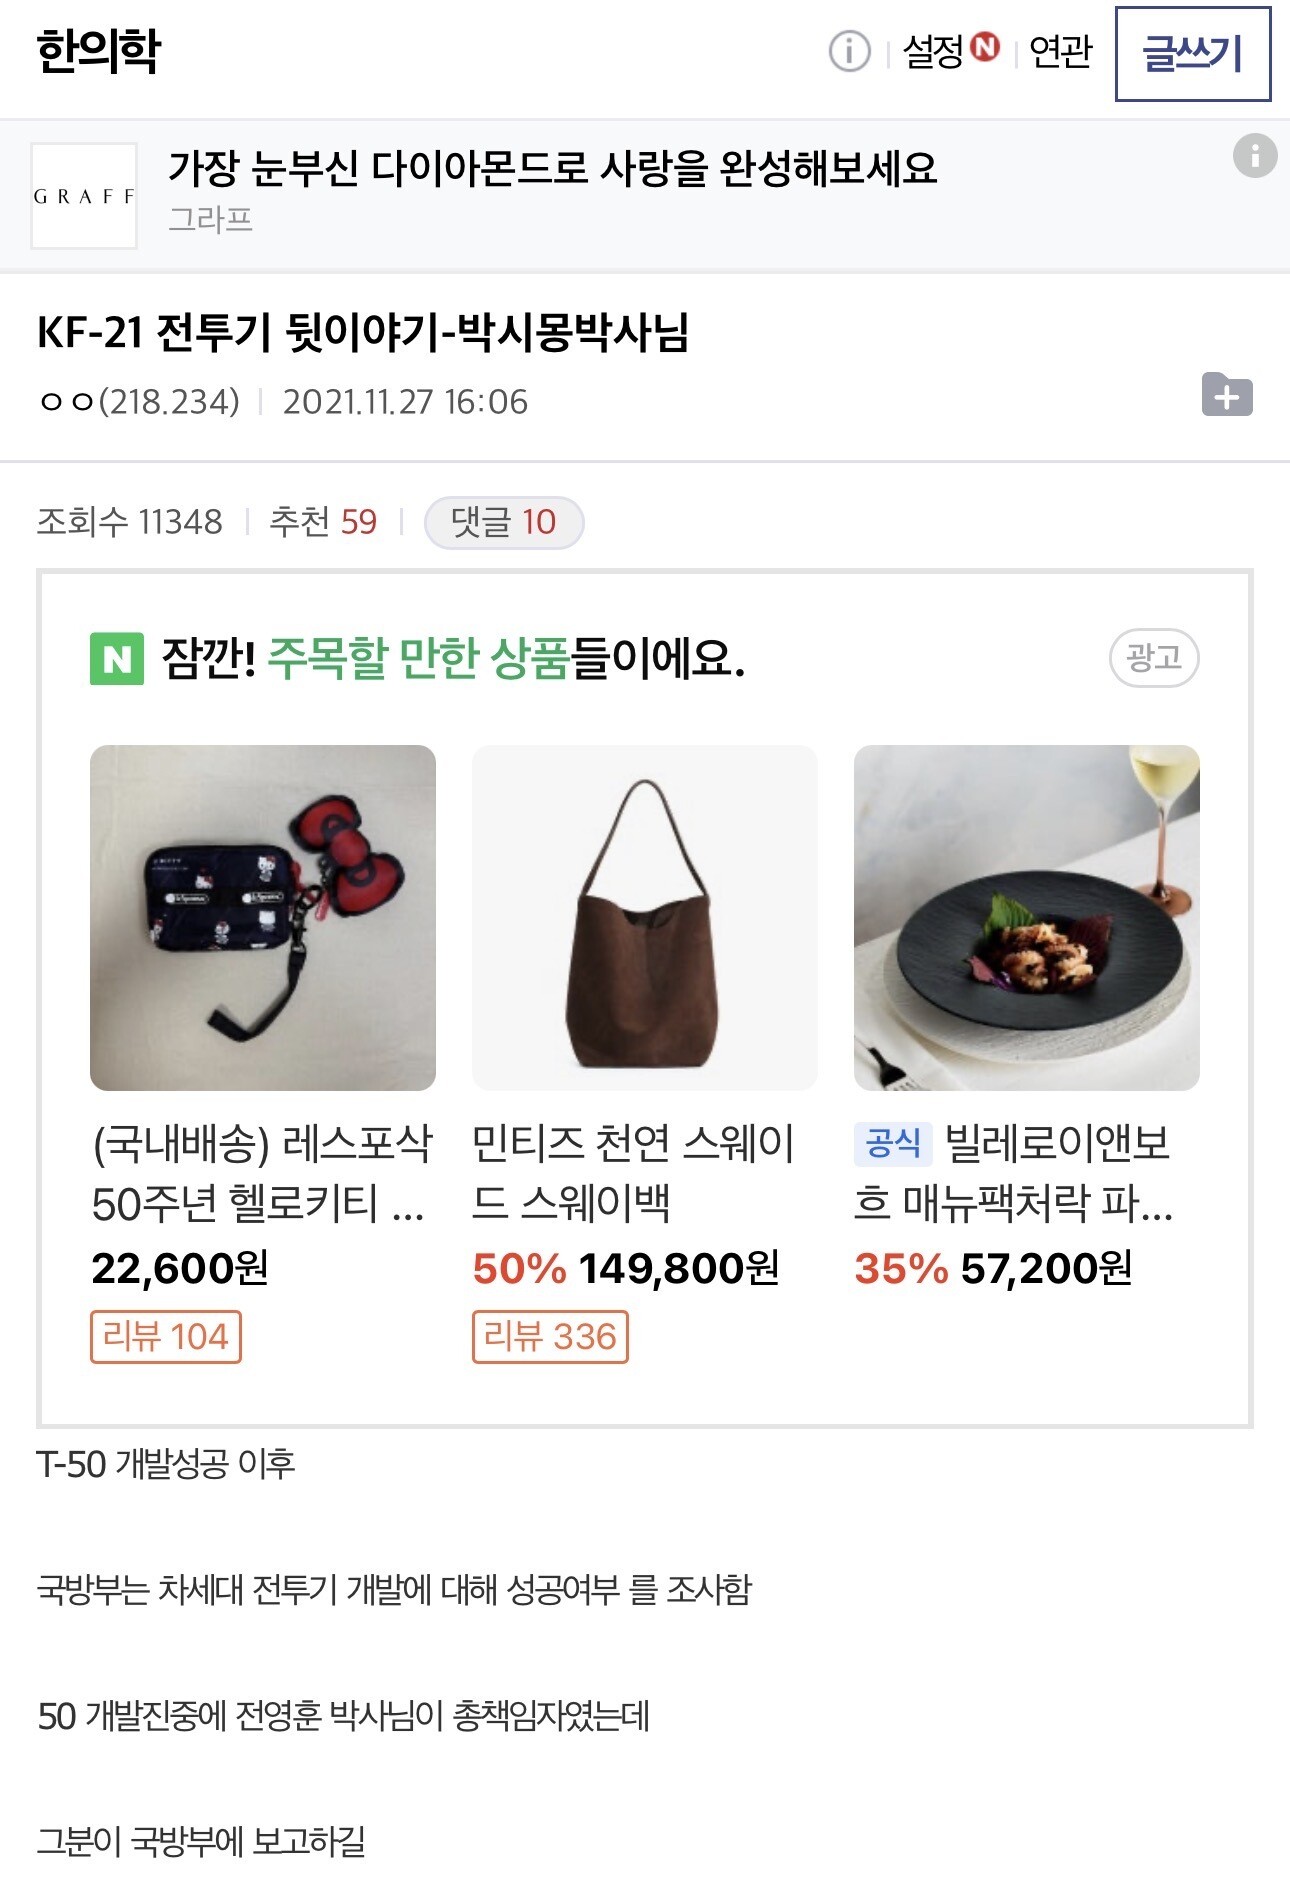Open the 연관 galleries menu
The height and width of the screenshot is (1889, 1290).
point(1060,51)
